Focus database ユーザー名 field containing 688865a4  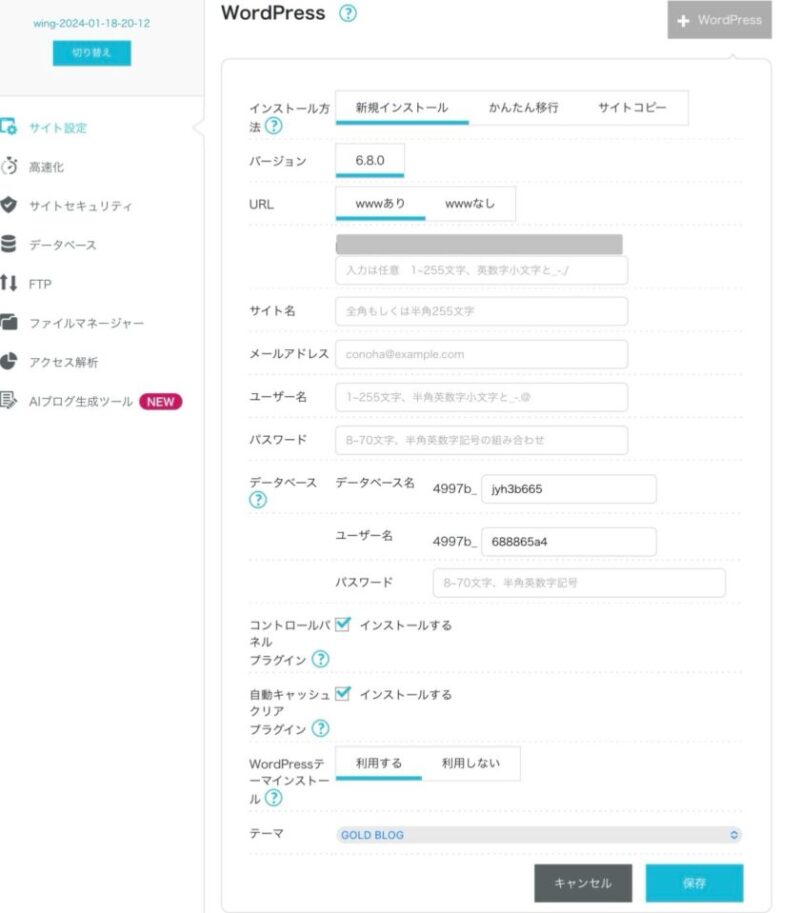click(569, 542)
